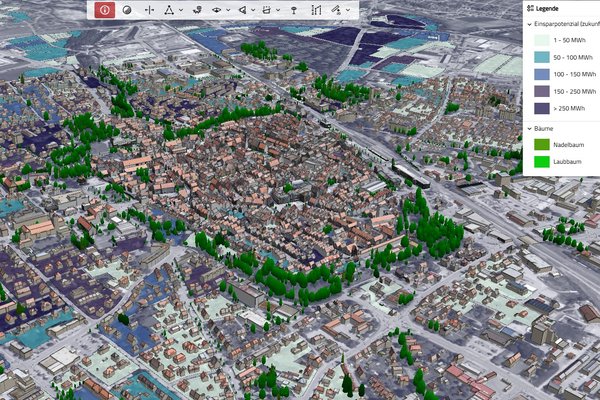Select the crosshair split tool icon
600x400 pixels.
pos(149,9)
